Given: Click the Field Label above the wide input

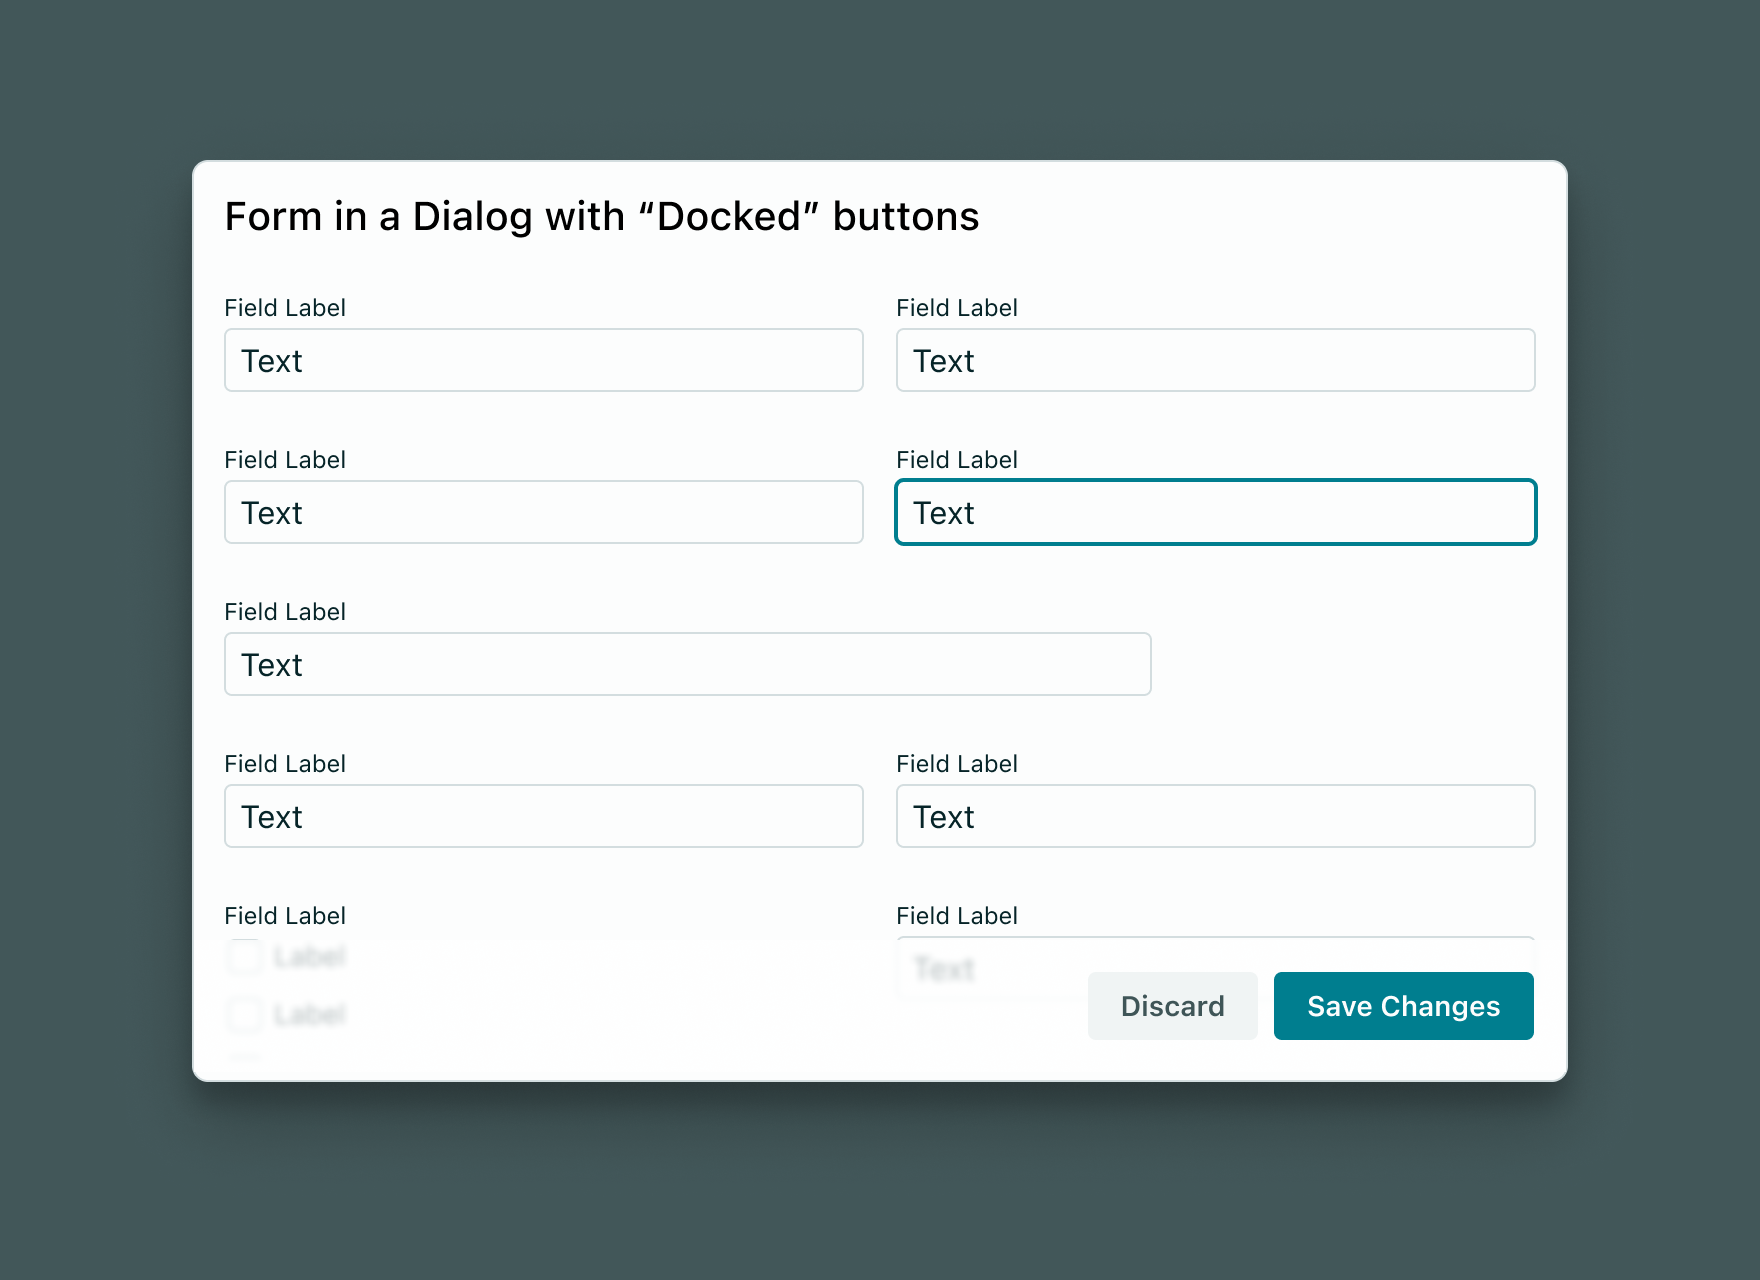Looking at the screenshot, I should pyautogui.click(x=285, y=612).
